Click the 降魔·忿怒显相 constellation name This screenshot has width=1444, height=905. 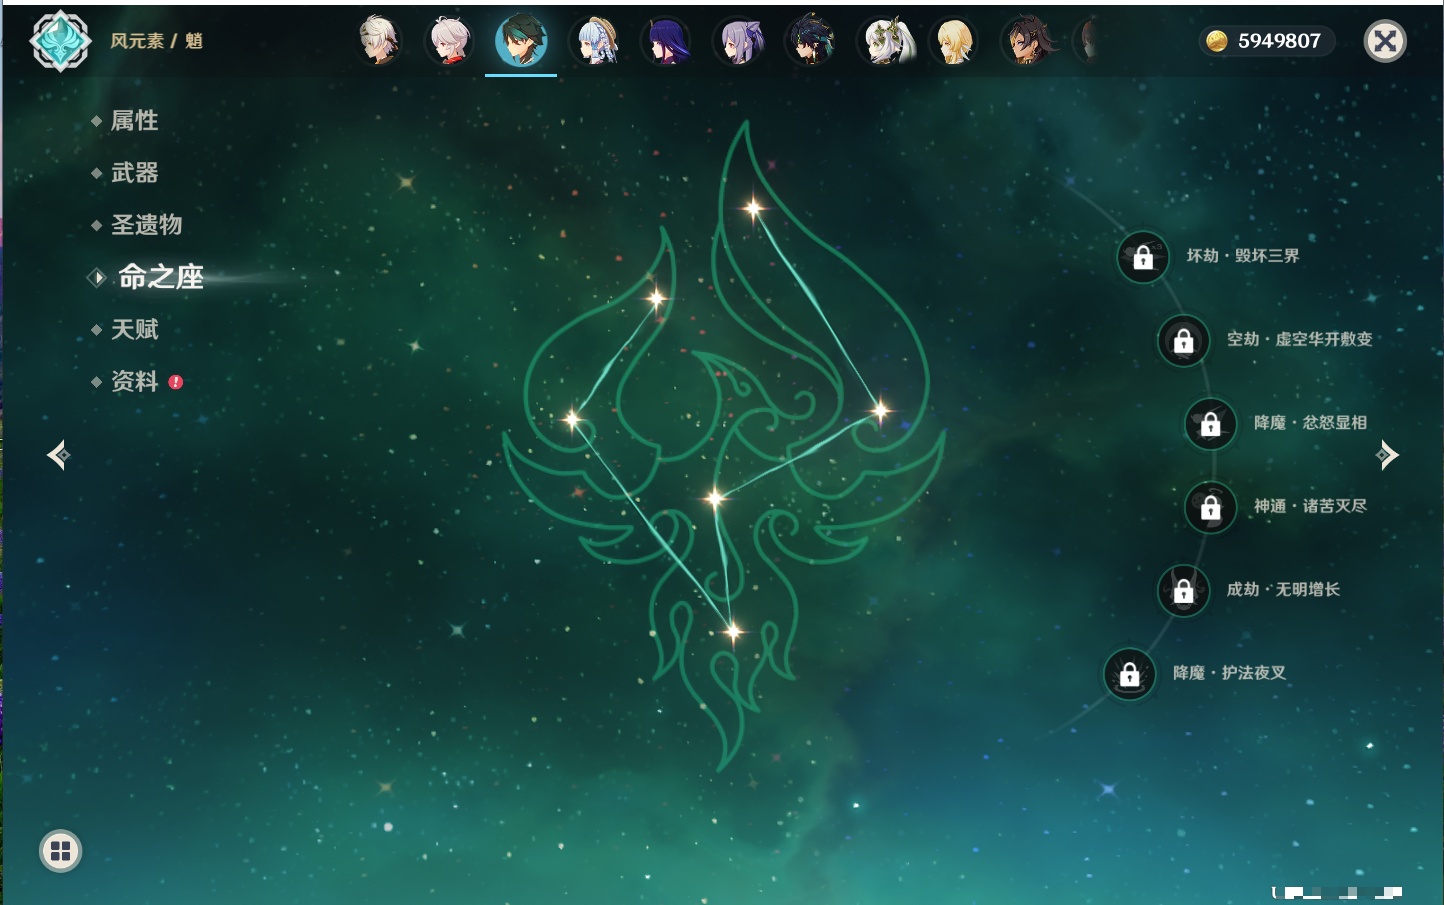1310,423
